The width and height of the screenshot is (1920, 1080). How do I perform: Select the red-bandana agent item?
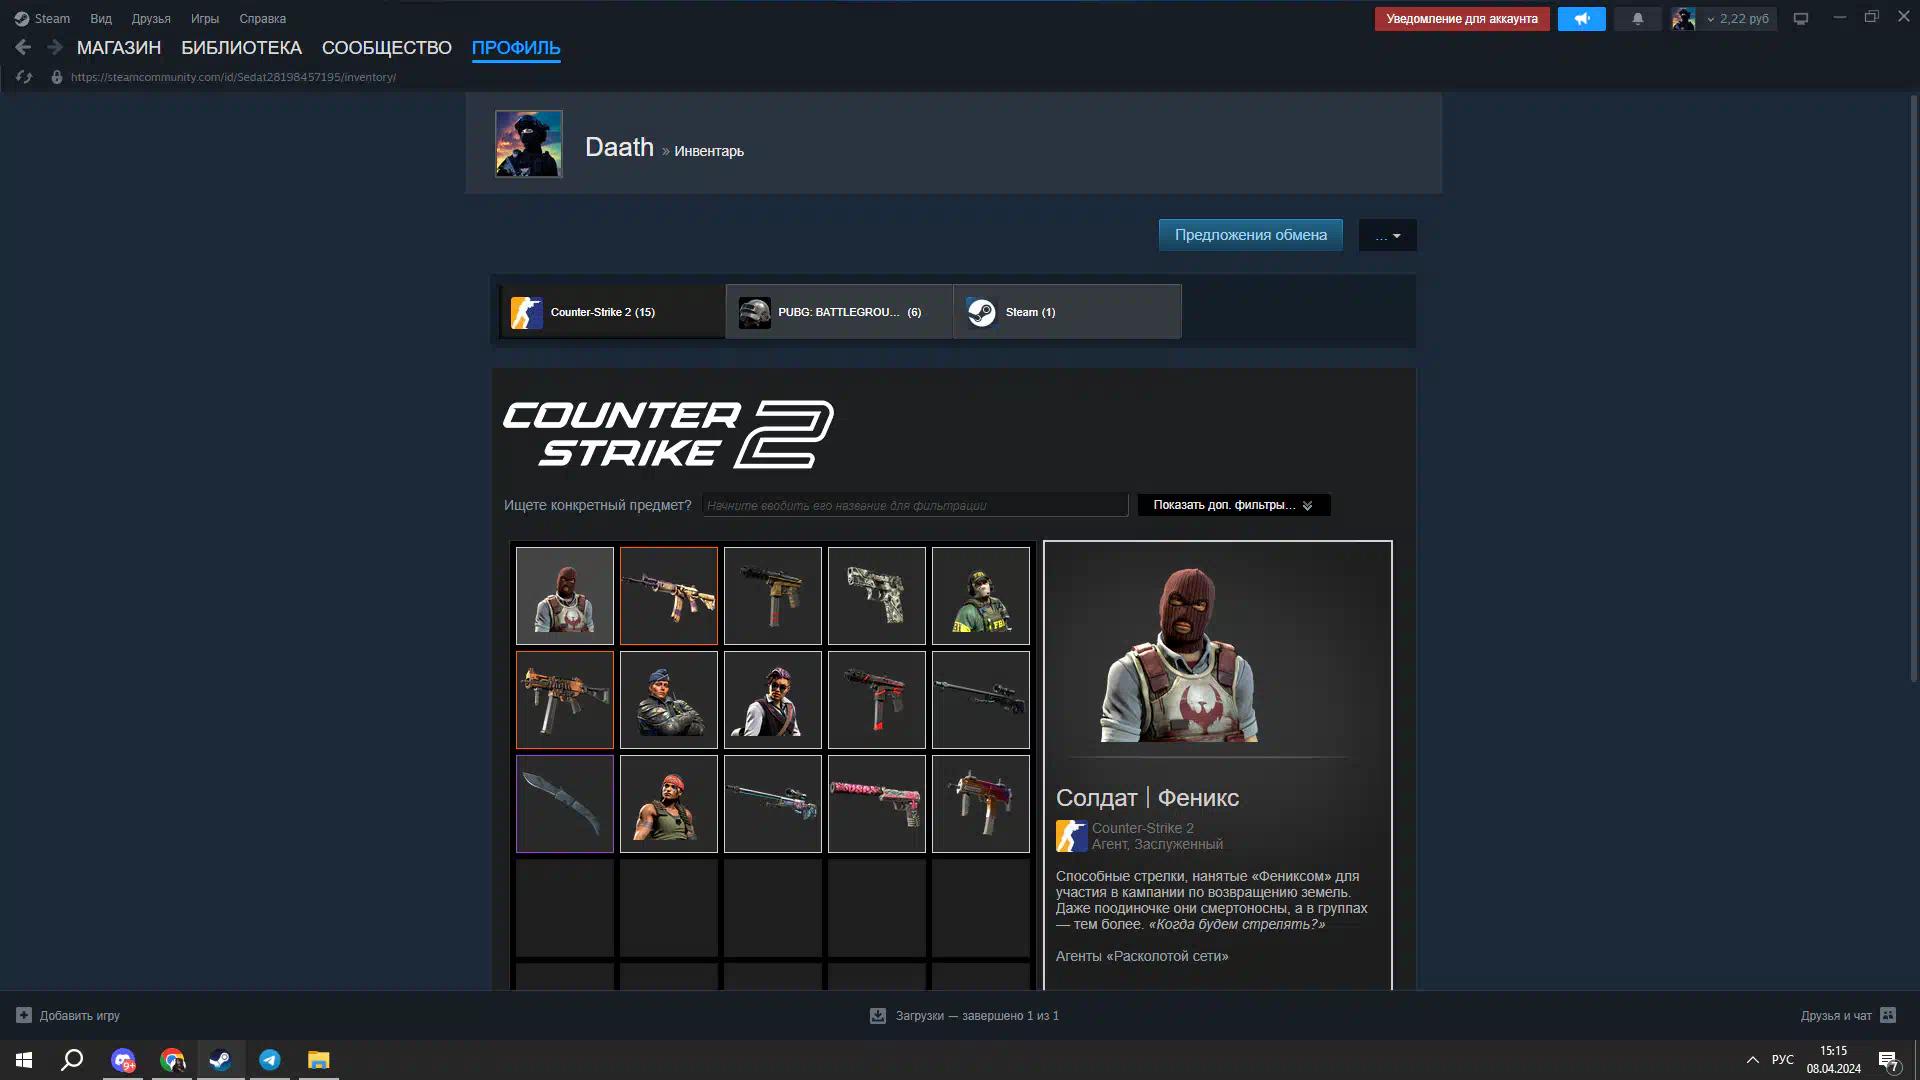669,804
